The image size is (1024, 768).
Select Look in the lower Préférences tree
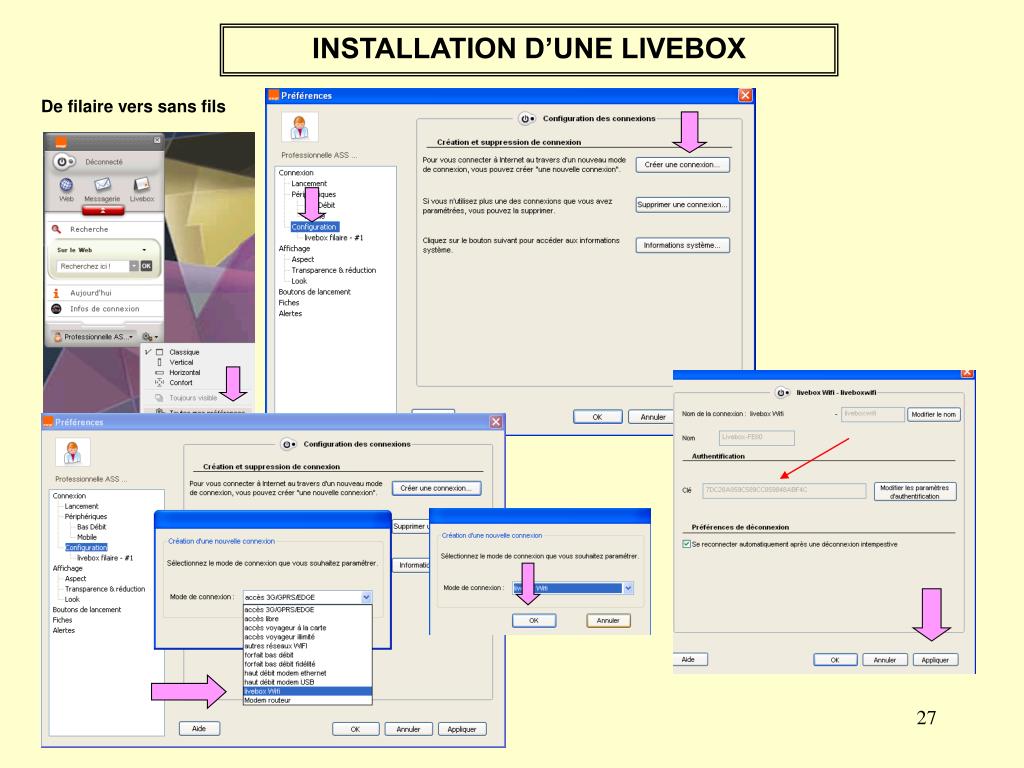coord(72,599)
